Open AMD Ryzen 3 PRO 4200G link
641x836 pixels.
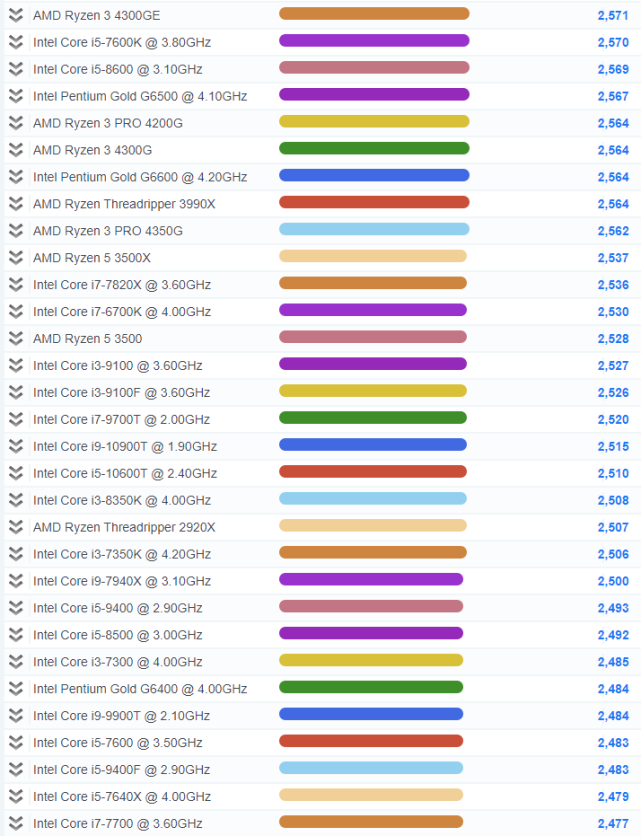(x=108, y=123)
